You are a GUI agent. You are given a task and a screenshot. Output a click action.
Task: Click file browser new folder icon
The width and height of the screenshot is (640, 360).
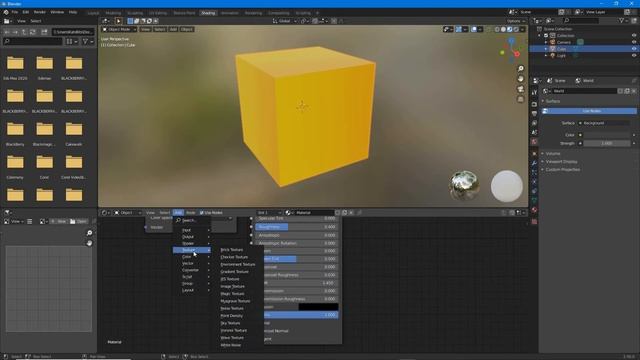pyautogui.click(x=44, y=32)
